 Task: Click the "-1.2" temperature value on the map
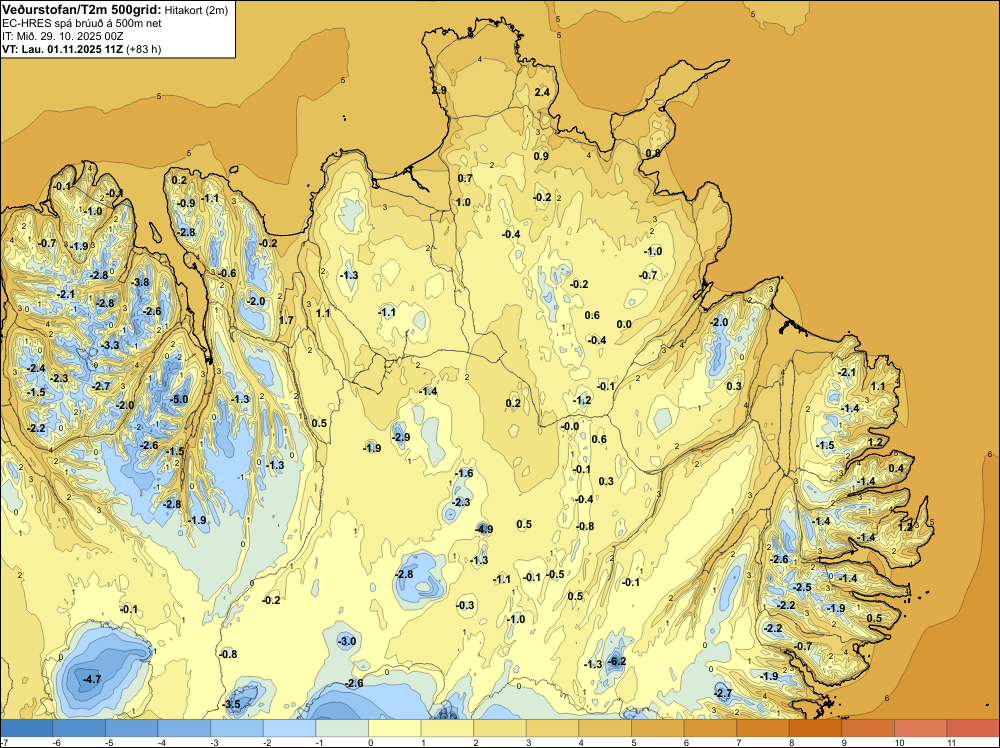582,400
